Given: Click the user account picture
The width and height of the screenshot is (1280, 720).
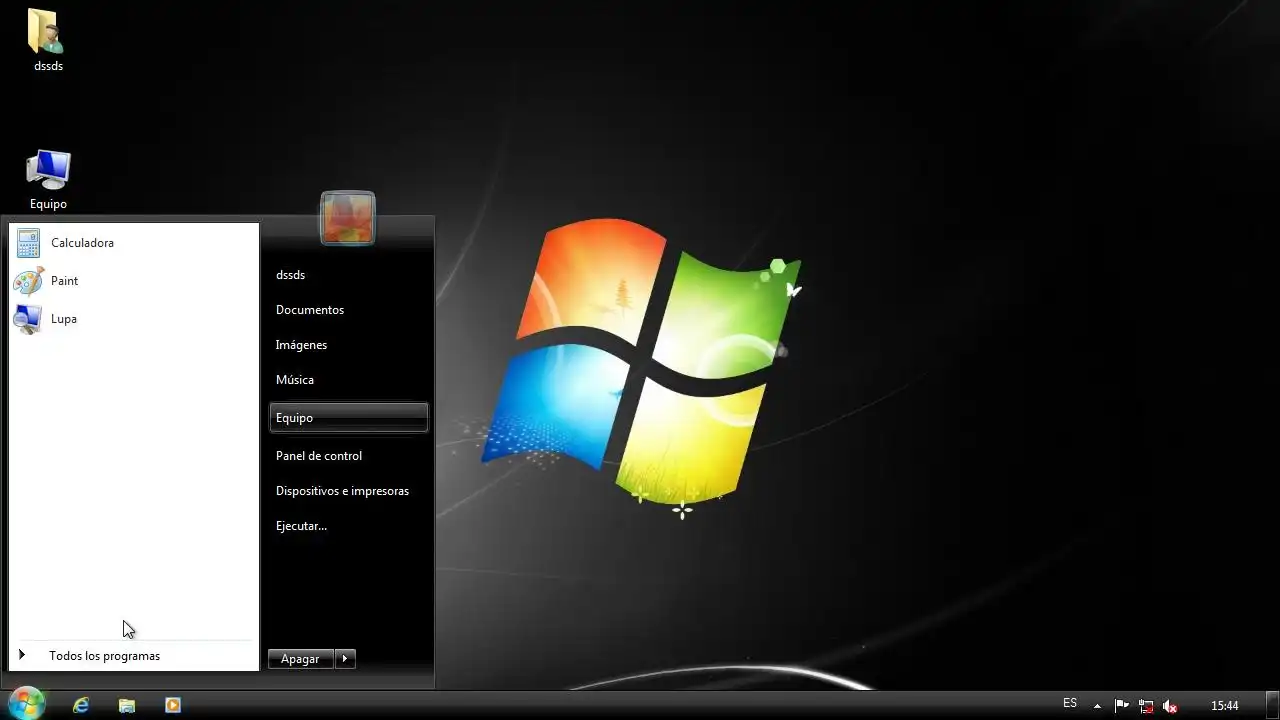Looking at the screenshot, I should 348,218.
